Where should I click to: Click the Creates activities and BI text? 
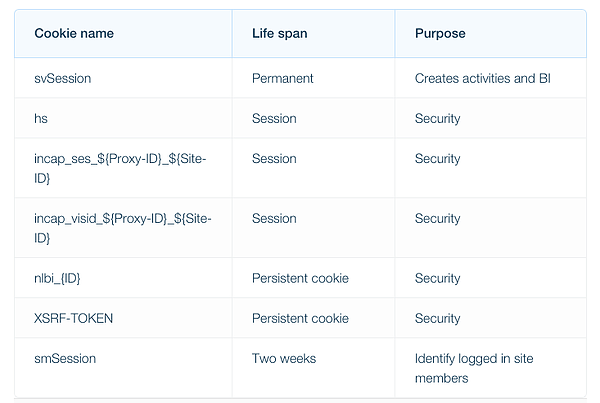483,78
